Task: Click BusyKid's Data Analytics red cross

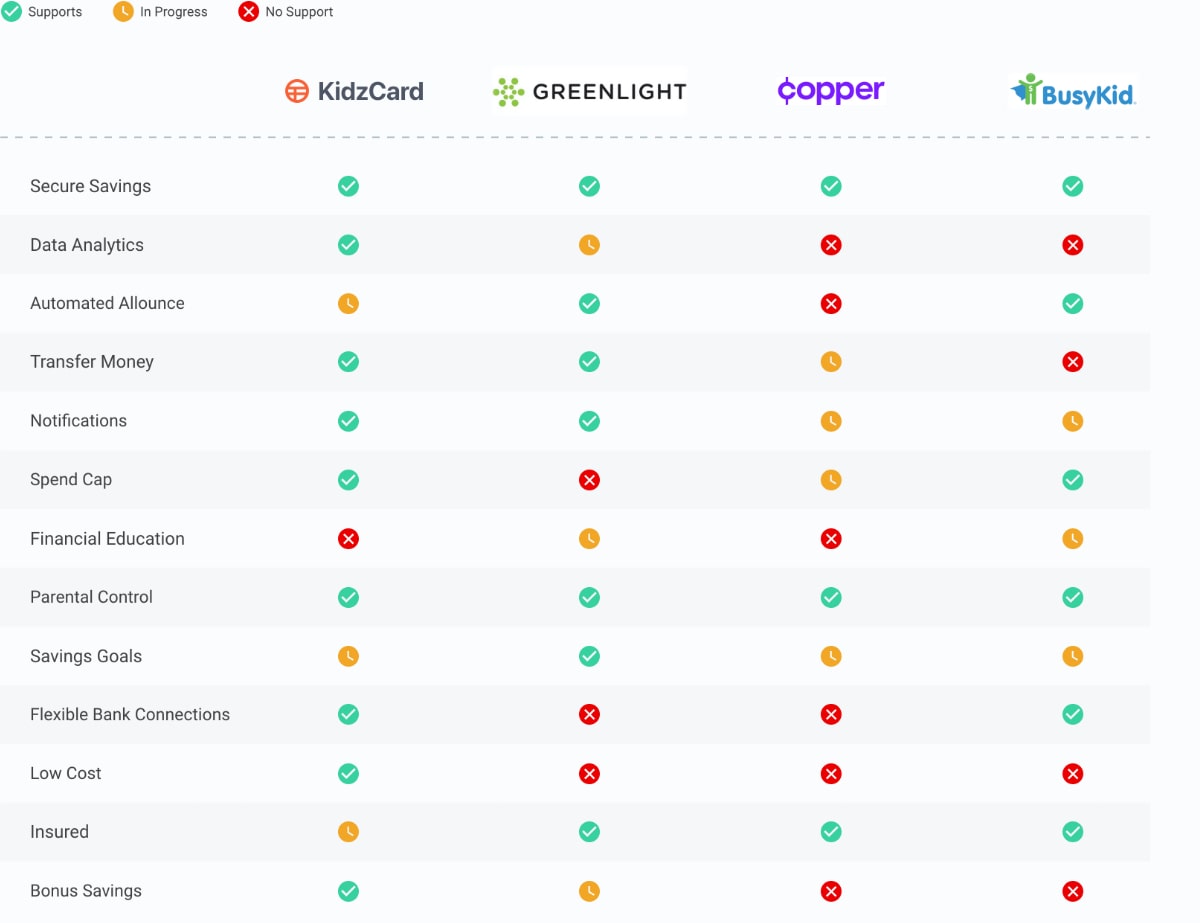Action: click(x=1073, y=245)
